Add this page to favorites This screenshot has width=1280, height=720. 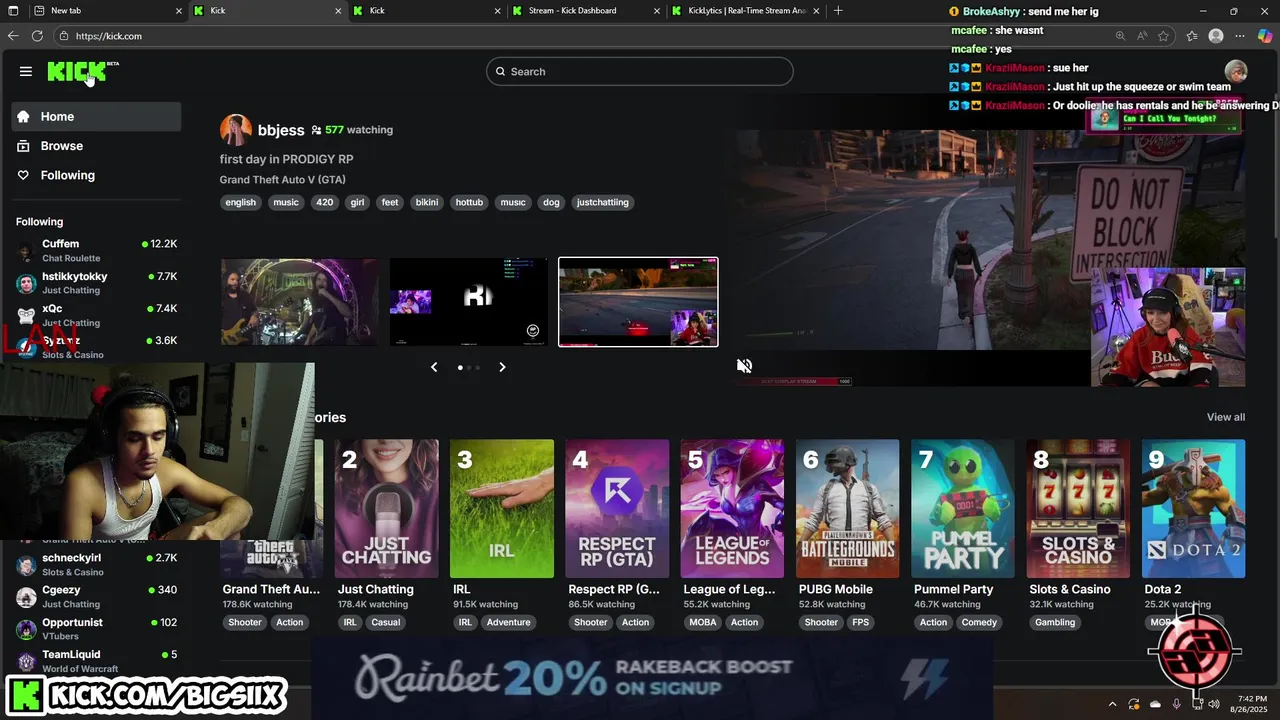coord(1164,36)
